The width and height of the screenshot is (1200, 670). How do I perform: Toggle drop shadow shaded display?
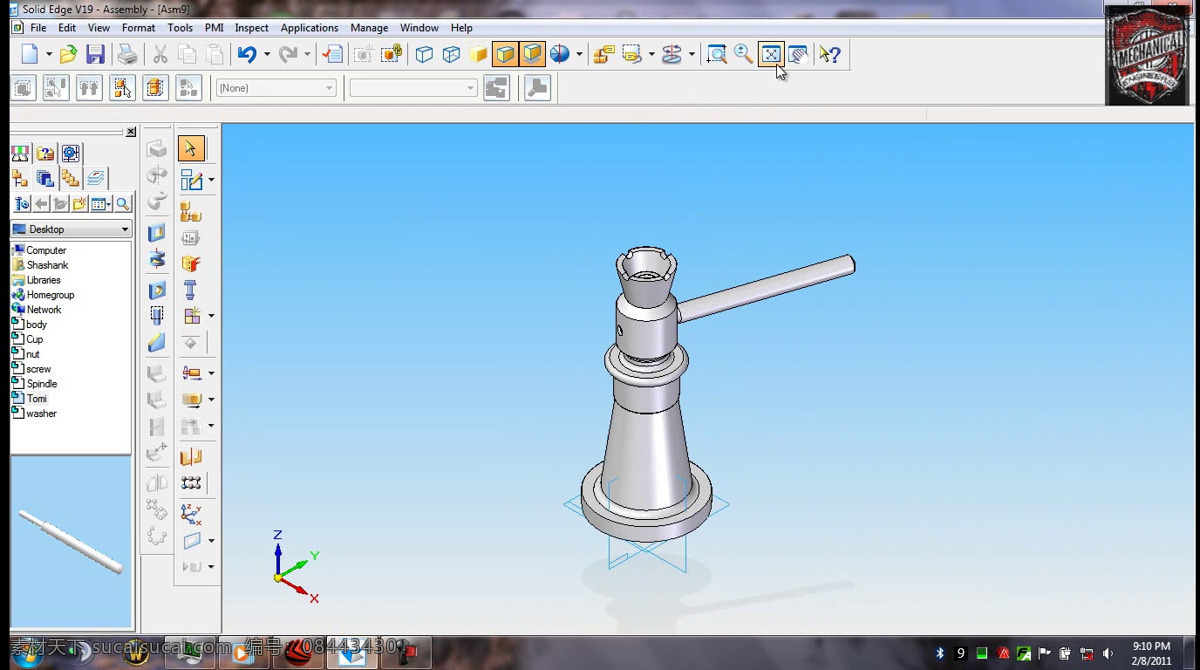(x=532, y=54)
